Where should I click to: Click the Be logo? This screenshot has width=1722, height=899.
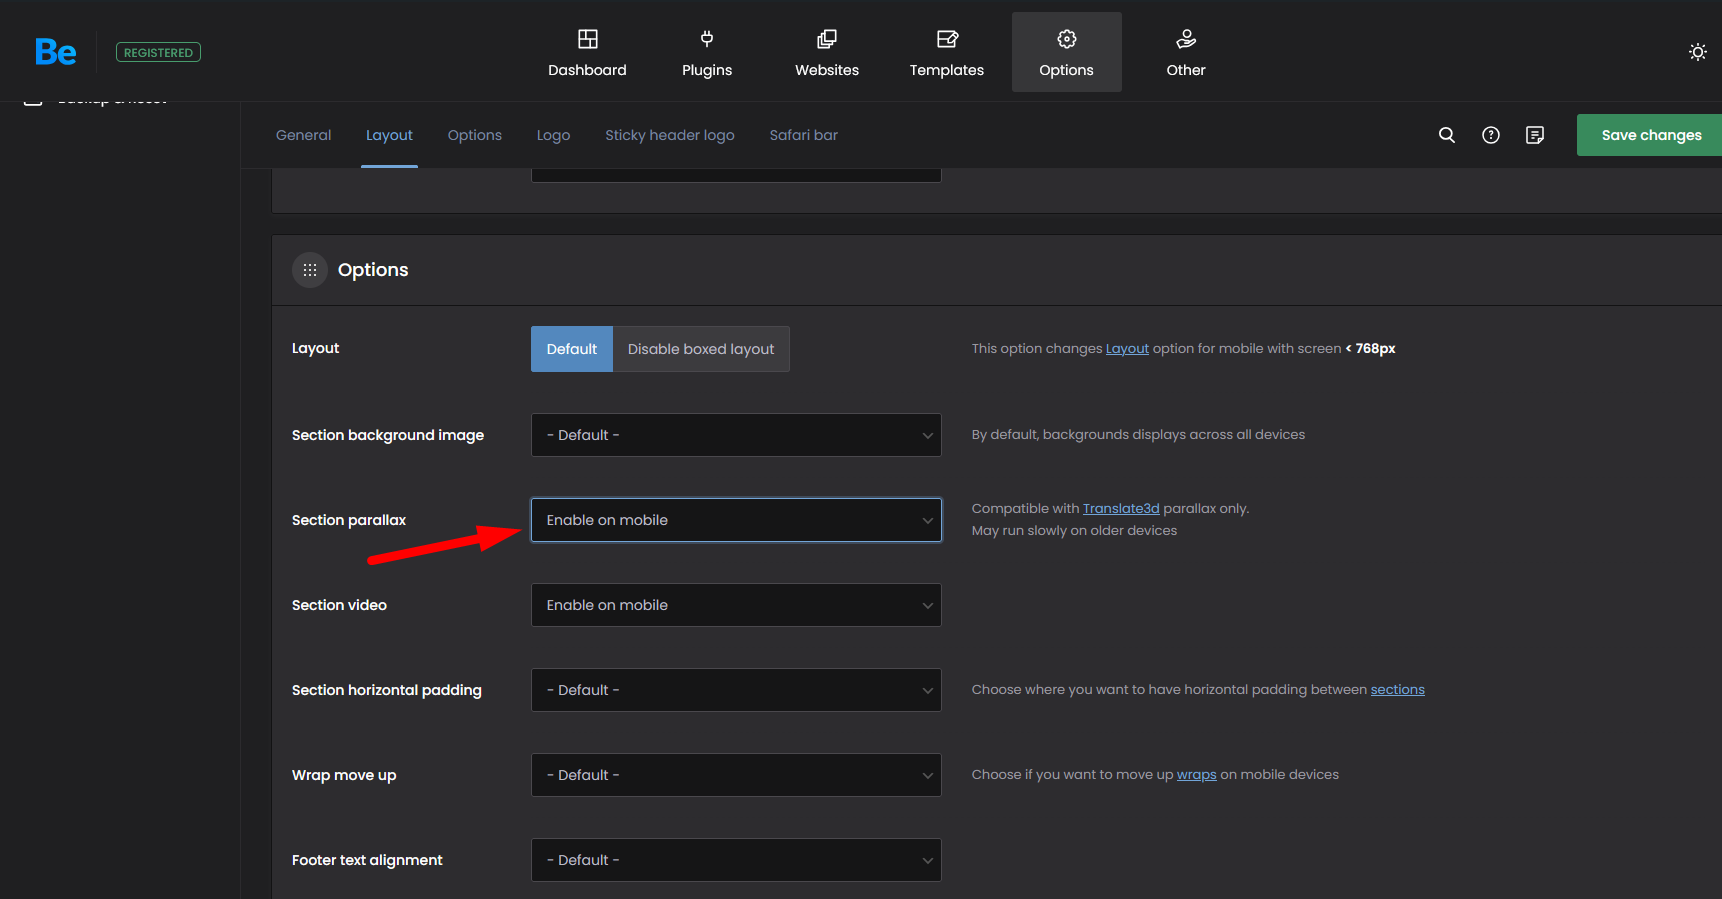[56, 52]
